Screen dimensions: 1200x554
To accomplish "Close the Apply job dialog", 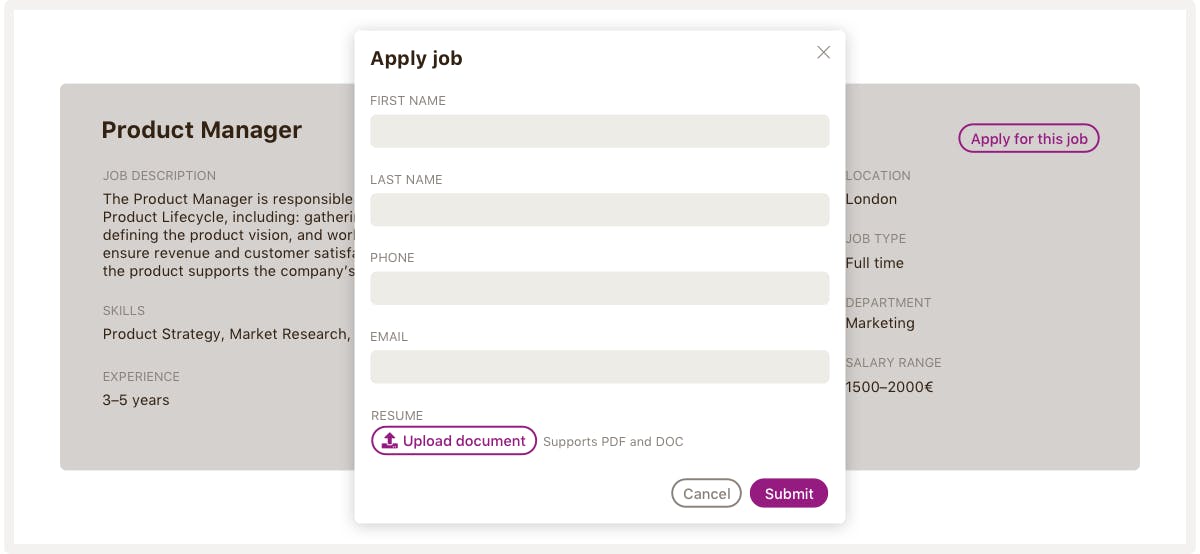I will pos(823,53).
